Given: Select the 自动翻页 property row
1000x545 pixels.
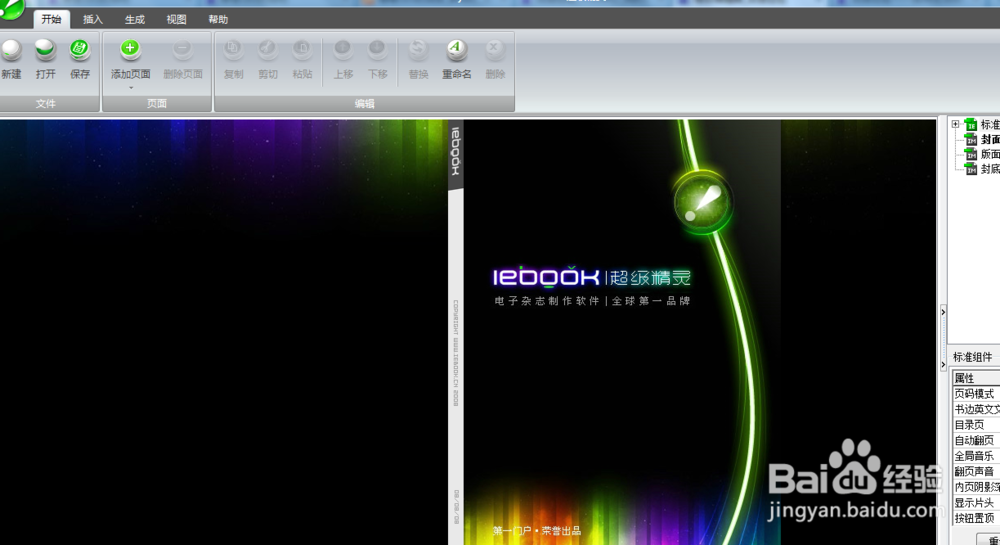Looking at the screenshot, I should [x=976, y=440].
